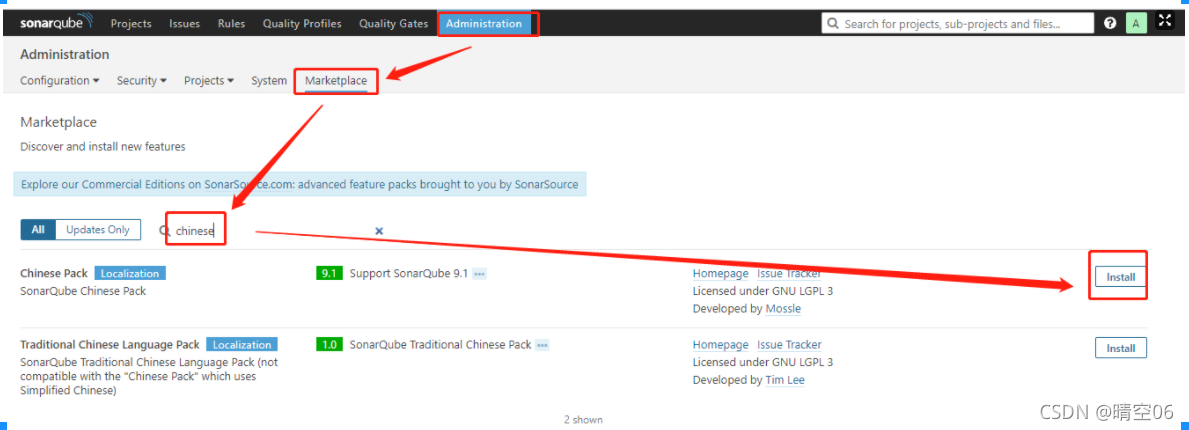Click Traditional Chinese Language Pack title
This screenshot has width=1189, height=430.
[110, 344]
